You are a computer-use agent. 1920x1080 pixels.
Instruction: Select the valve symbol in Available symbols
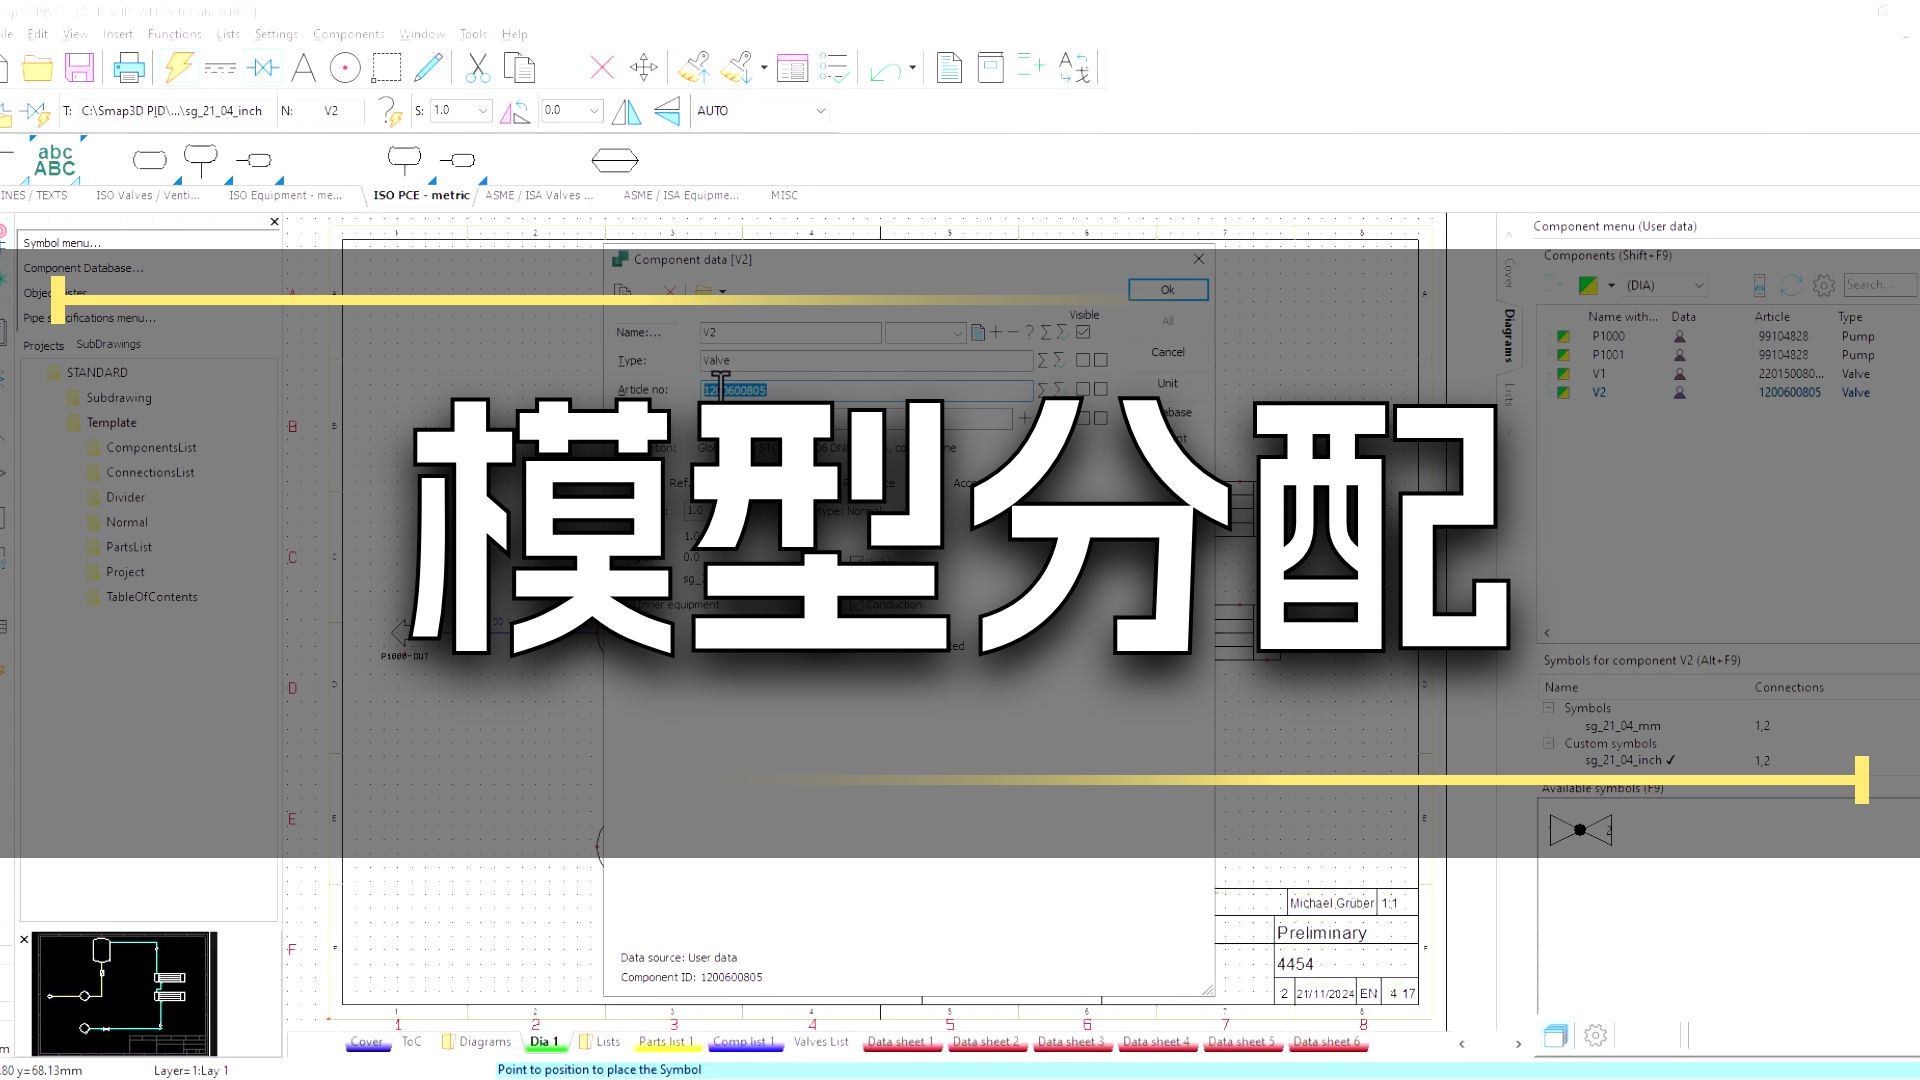pyautogui.click(x=1580, y=830)
